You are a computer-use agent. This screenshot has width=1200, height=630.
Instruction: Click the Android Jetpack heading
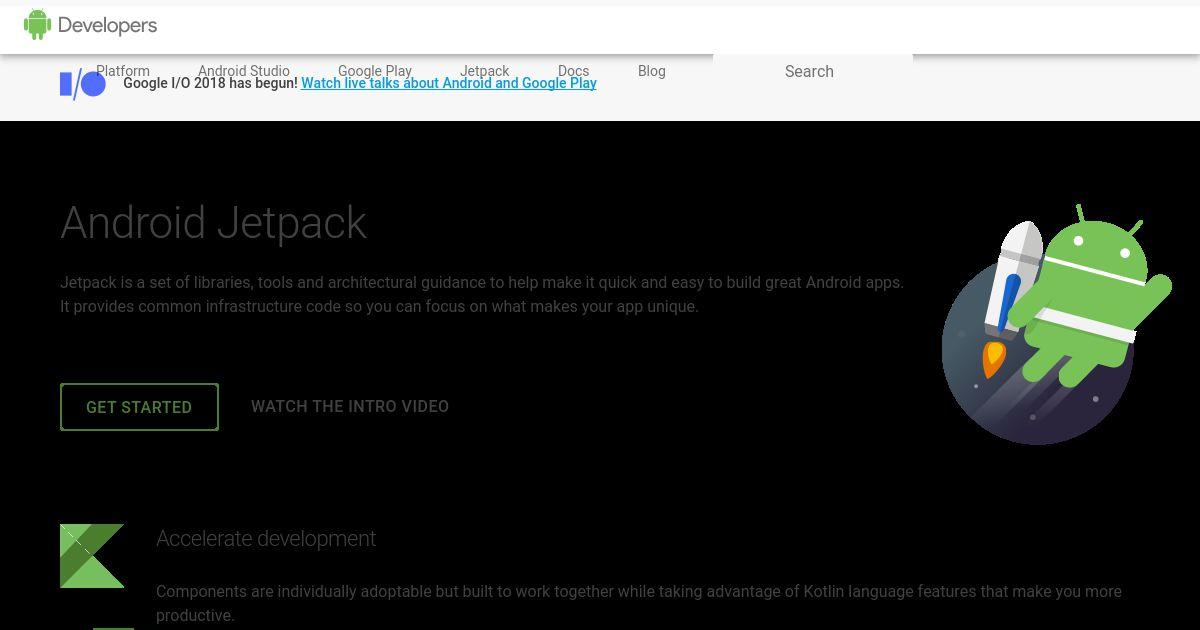tap(214, 222)
